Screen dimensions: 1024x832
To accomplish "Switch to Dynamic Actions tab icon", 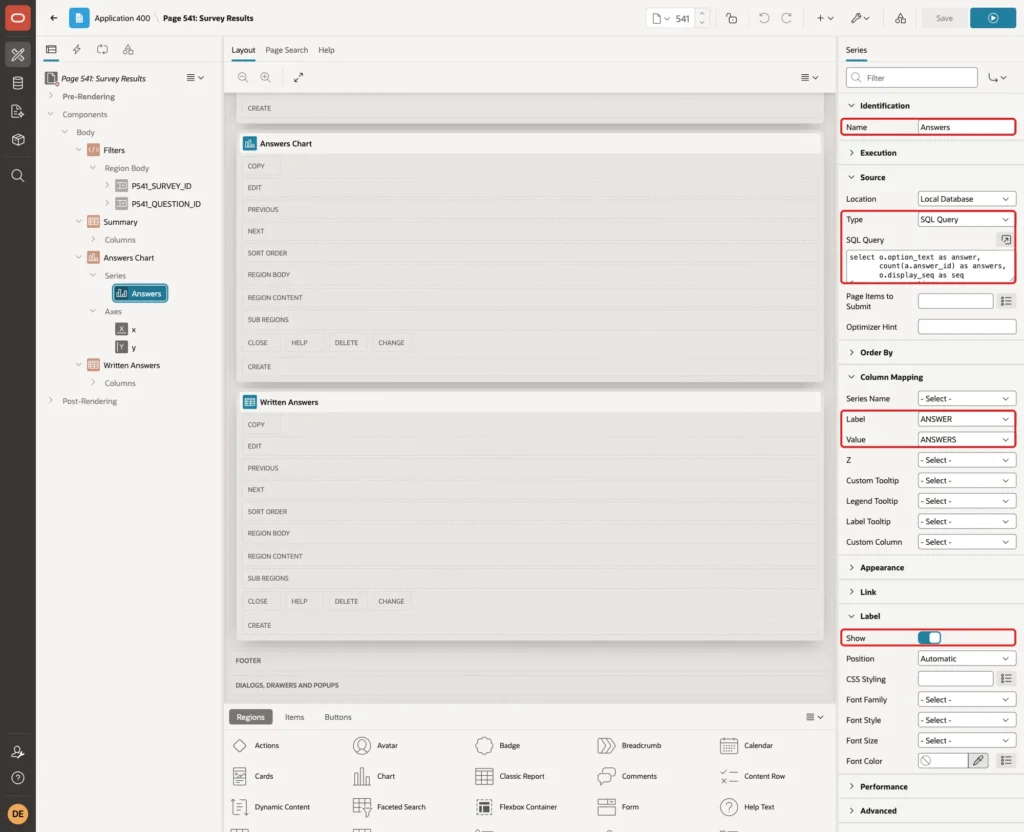I will click(x=76, y=50).
